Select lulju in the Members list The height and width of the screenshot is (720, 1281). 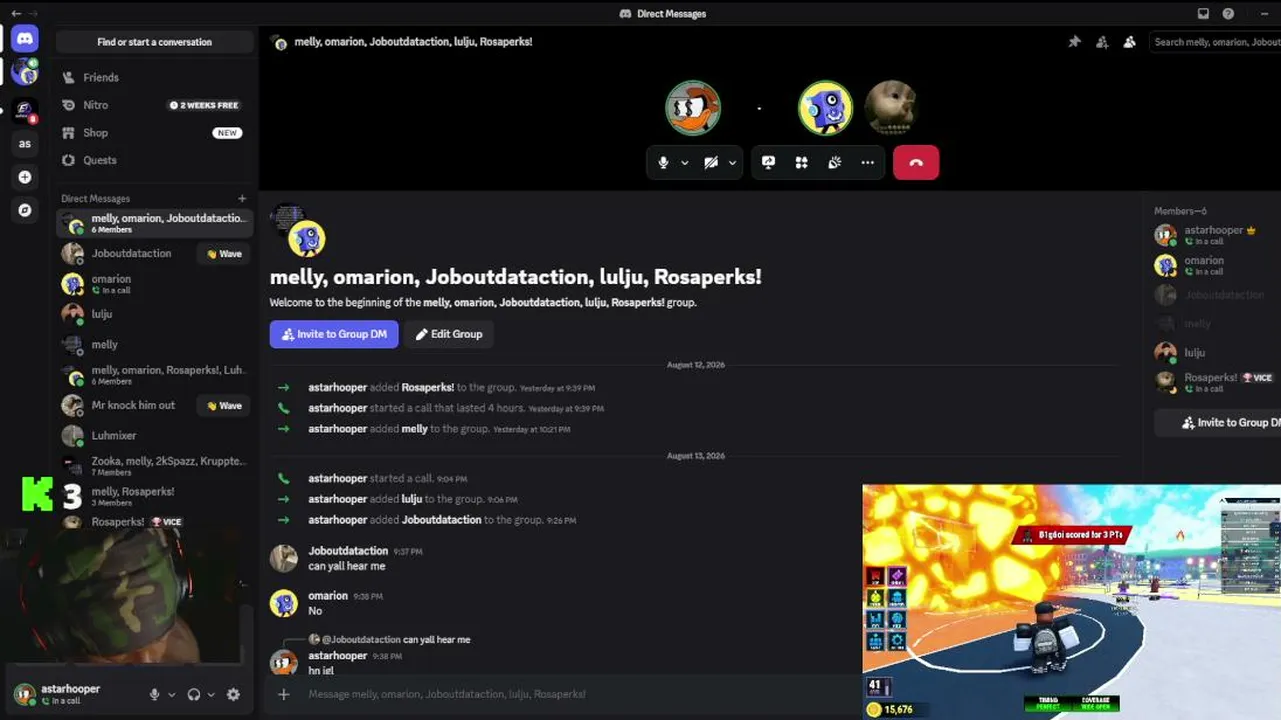point(1215,352)
